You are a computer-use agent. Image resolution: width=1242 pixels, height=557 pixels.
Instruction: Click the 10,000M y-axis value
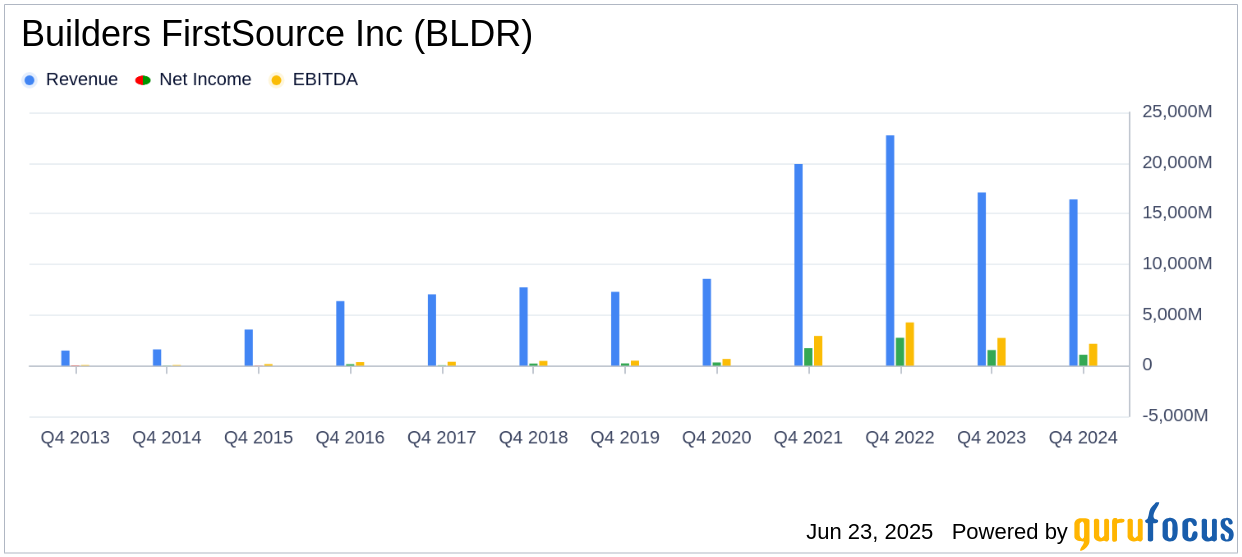pyautogui.click(x=1178, y=264)
